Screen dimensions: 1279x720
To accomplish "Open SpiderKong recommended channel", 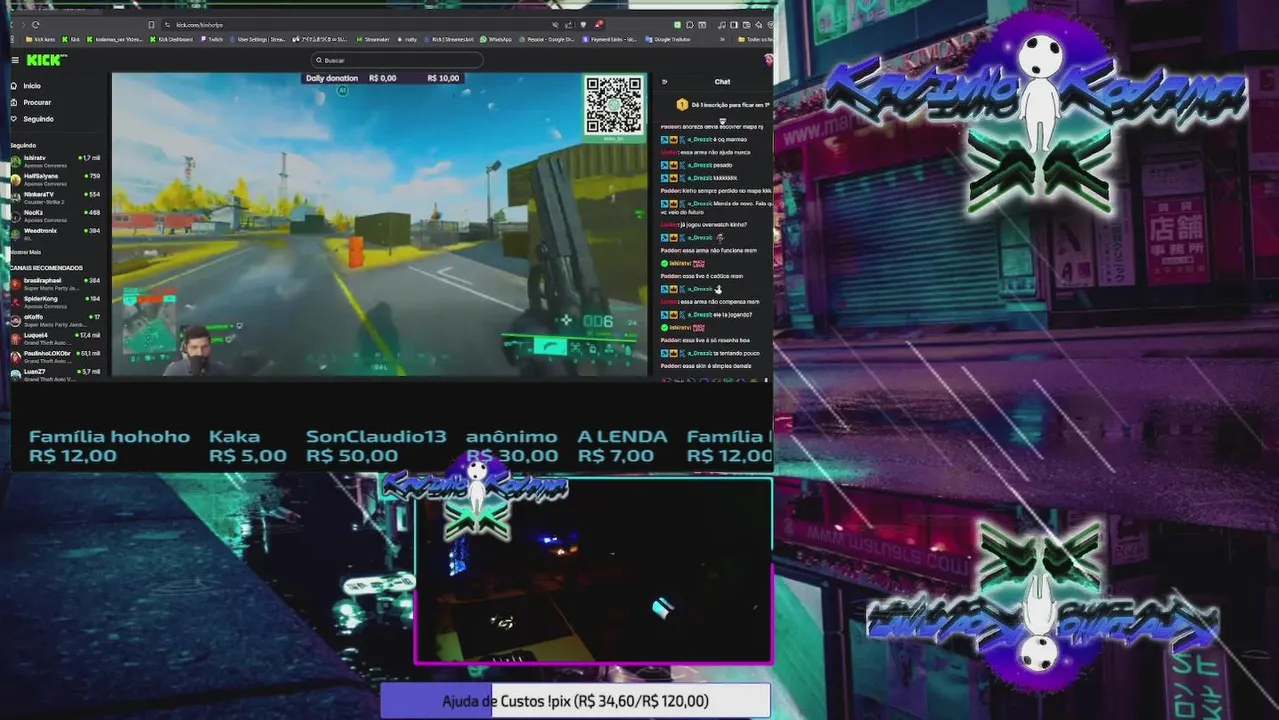I will 55,301.
